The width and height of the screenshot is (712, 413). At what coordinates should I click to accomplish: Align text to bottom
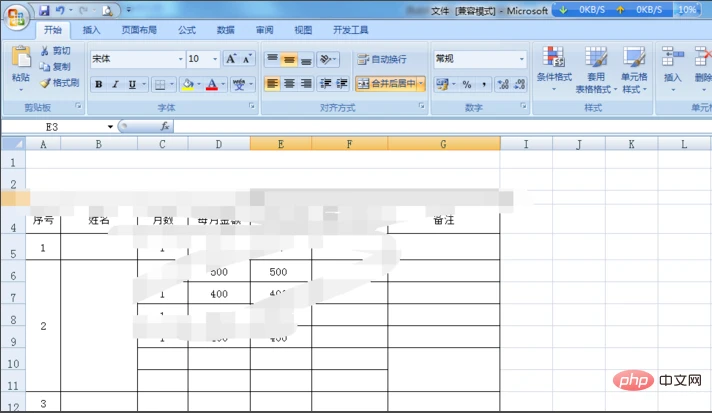coord(306,59)
